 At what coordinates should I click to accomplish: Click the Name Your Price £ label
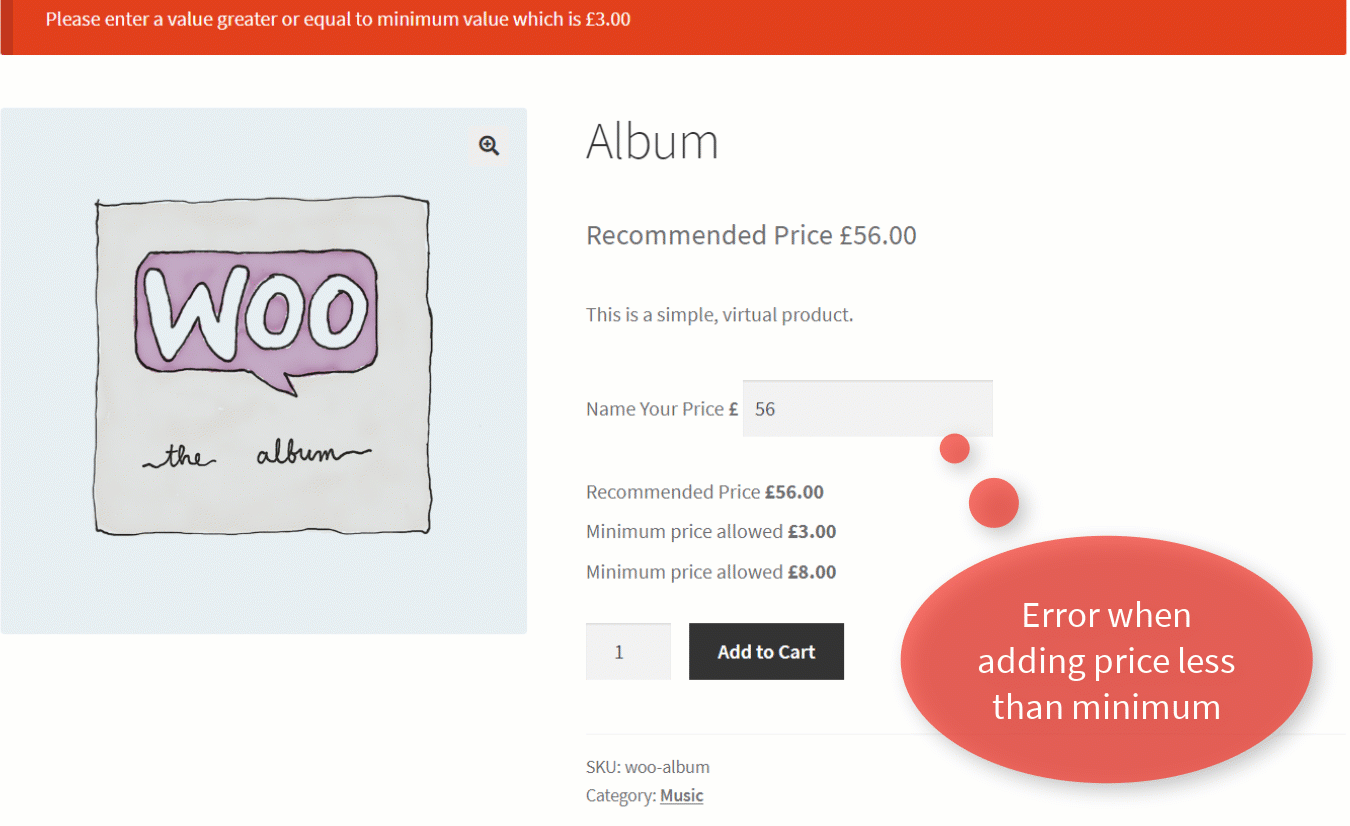coord(661,409)
